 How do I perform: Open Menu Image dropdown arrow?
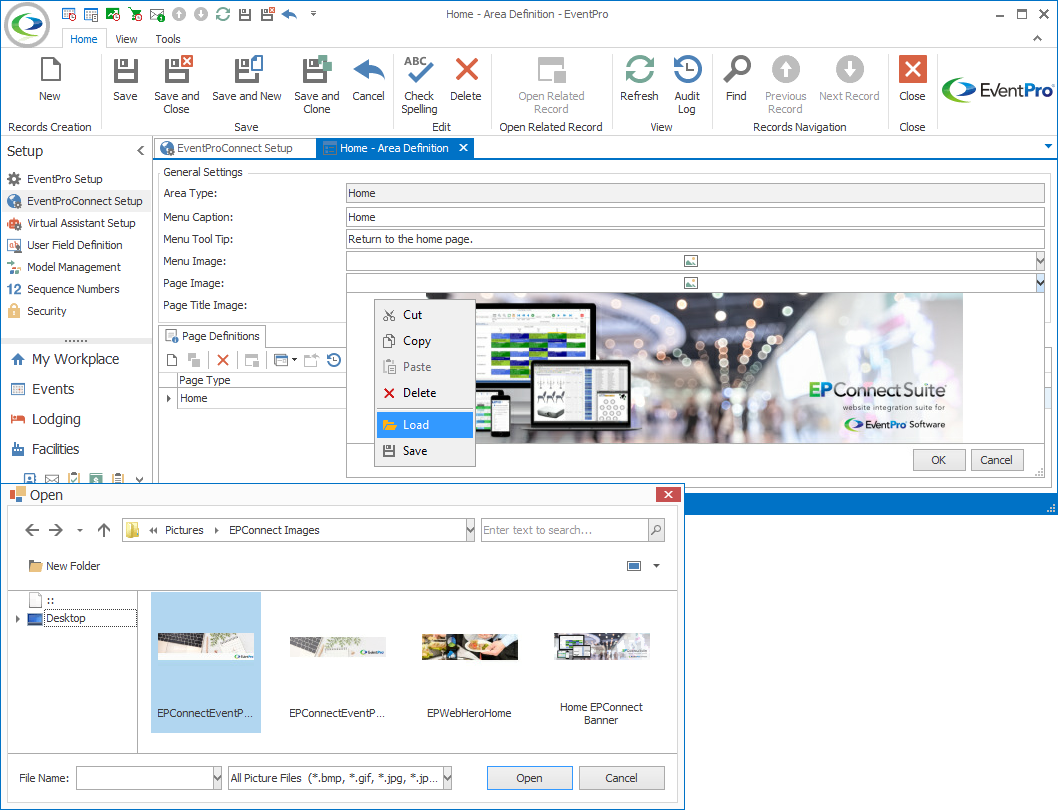click(x=1040, y=261)
